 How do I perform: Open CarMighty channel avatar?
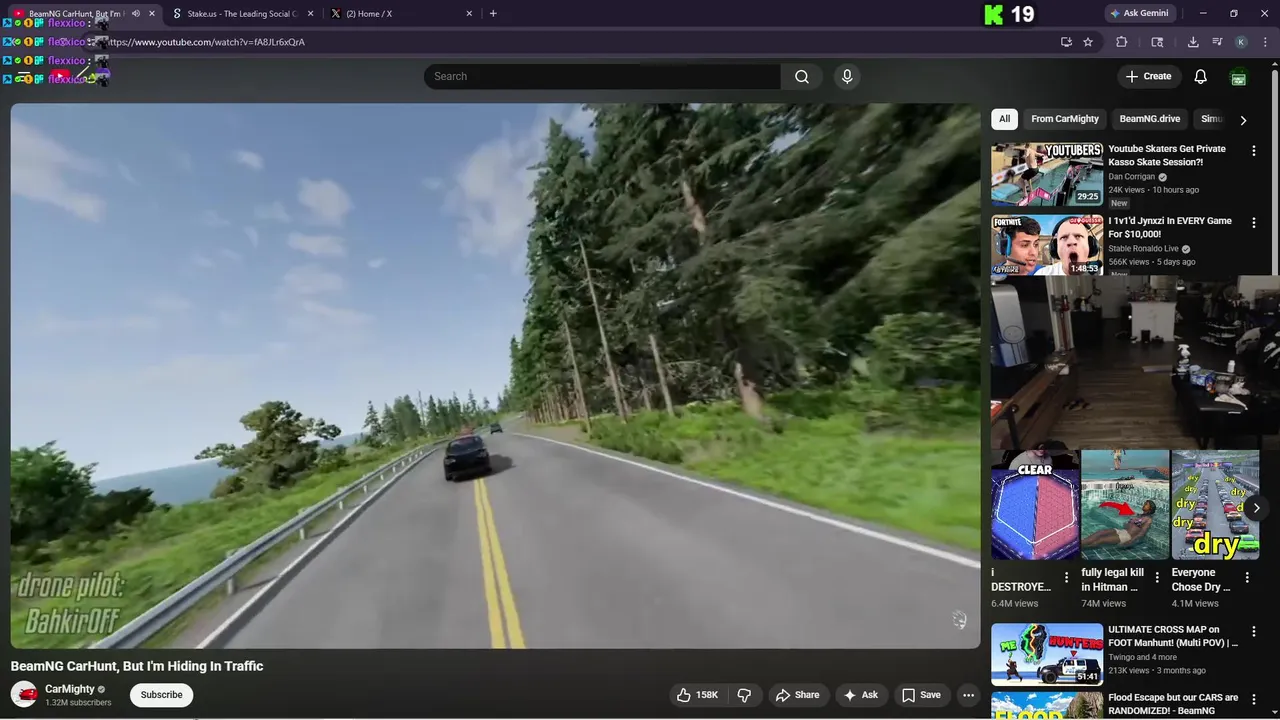coord(24,694)
